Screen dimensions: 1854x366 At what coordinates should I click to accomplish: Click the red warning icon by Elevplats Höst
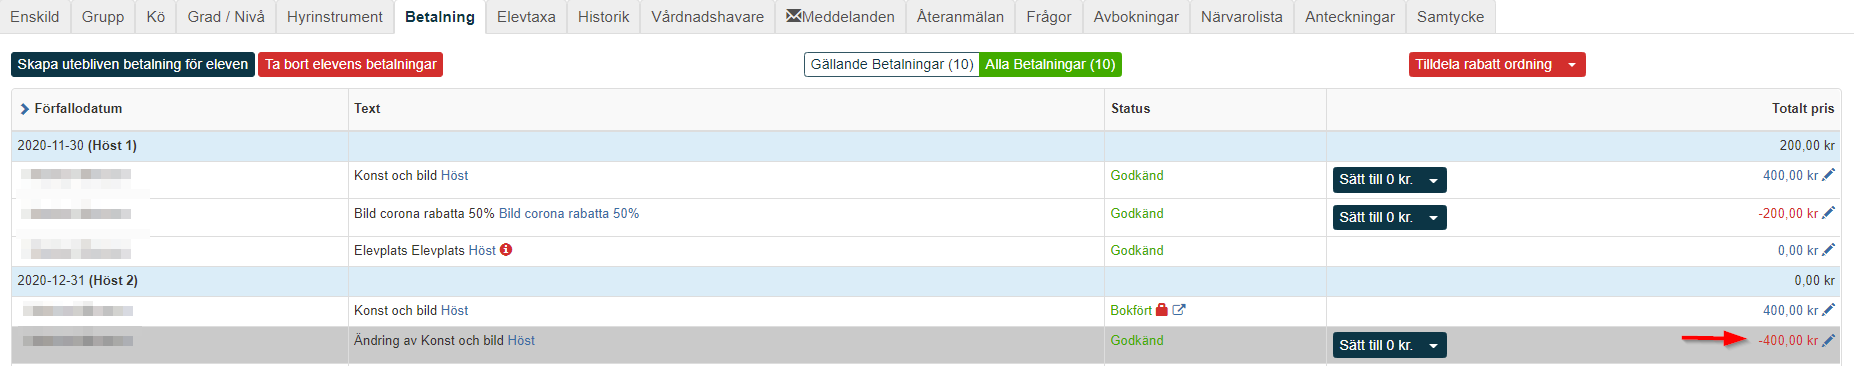click(x=506, y=250)
